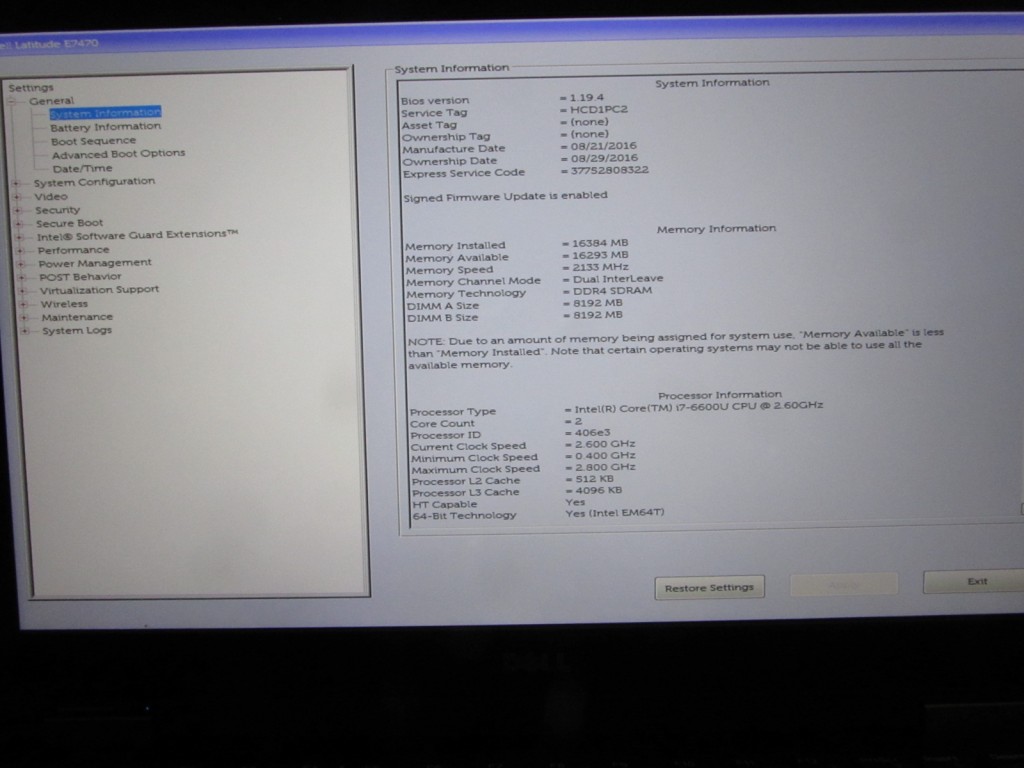Select the Secure Boot label
Screen dimensions: 1024x768
(x=69, y=223)
